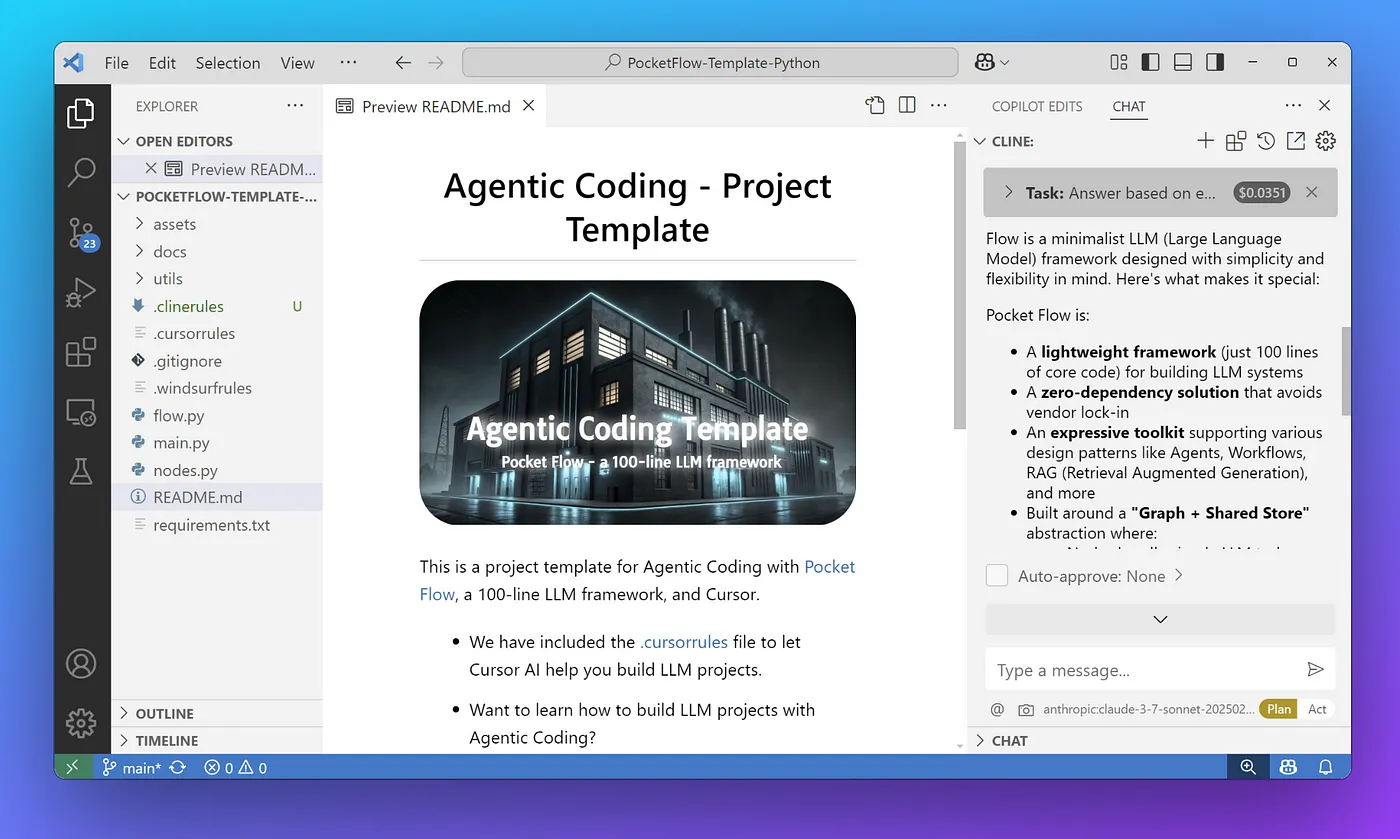Open Cline task history
Image resolution: width=1400 pixels, height=839 pixels.
point(1266,141)
